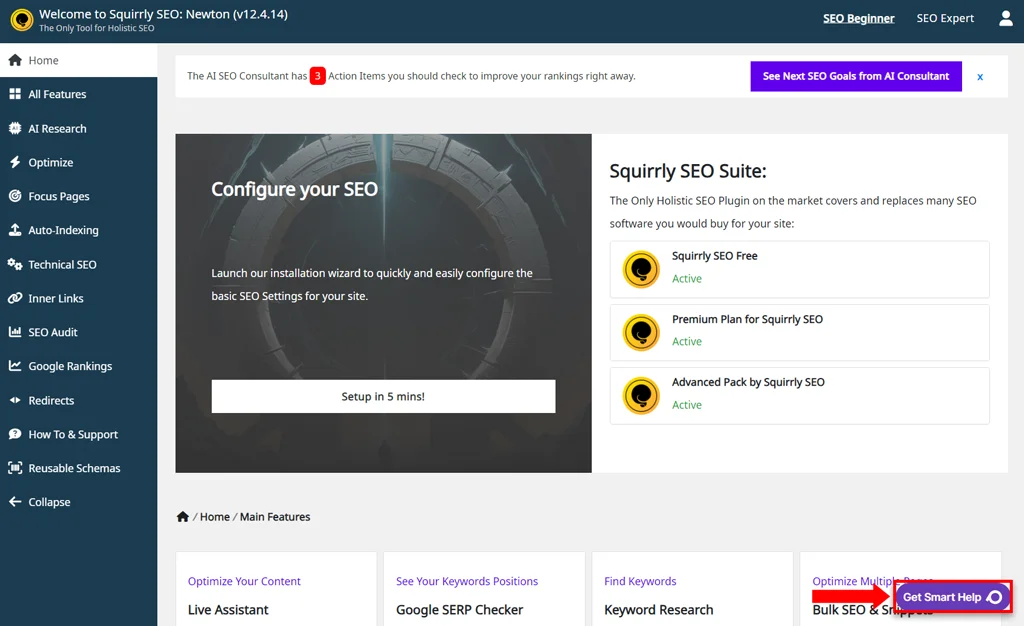This screenshot has width=1024, height=626.
Task: Click the Home breadcrumb link
Action: click(x=214, y=517)
